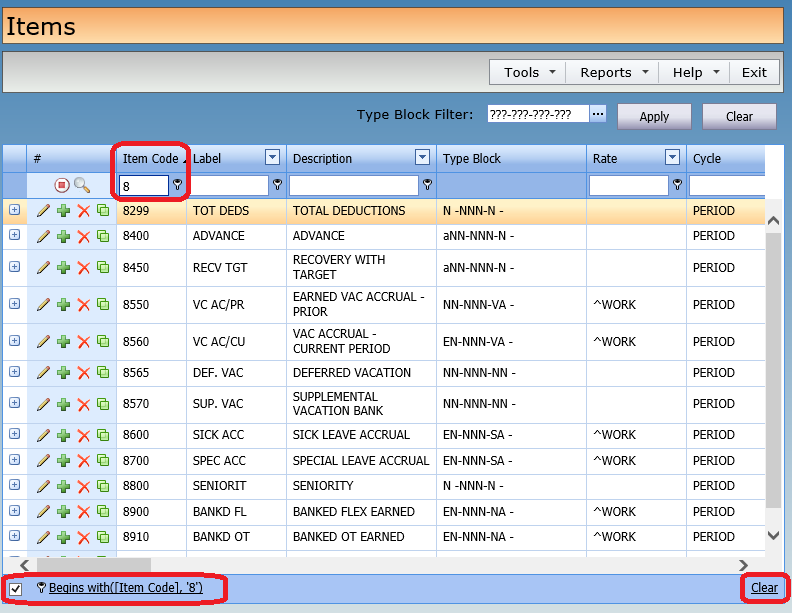Click the Clear link in bottom filter bar
The width and height of the screenshot is (793, 614).
[x=764, y=588]
